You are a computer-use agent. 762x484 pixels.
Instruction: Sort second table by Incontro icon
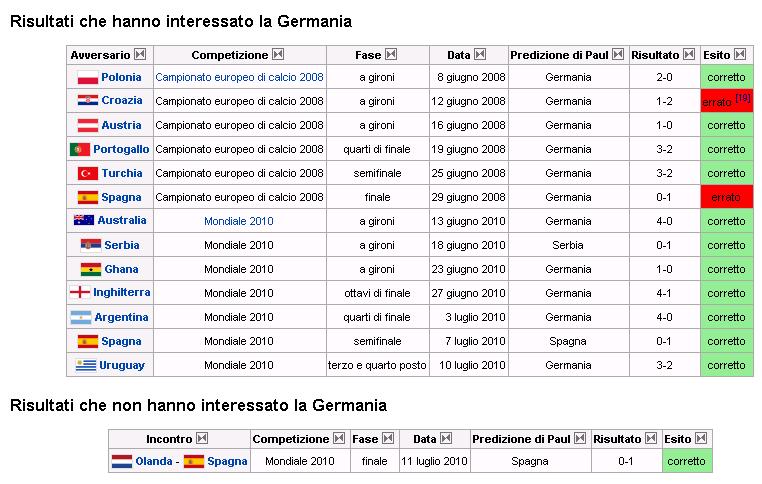pos(202,438)
